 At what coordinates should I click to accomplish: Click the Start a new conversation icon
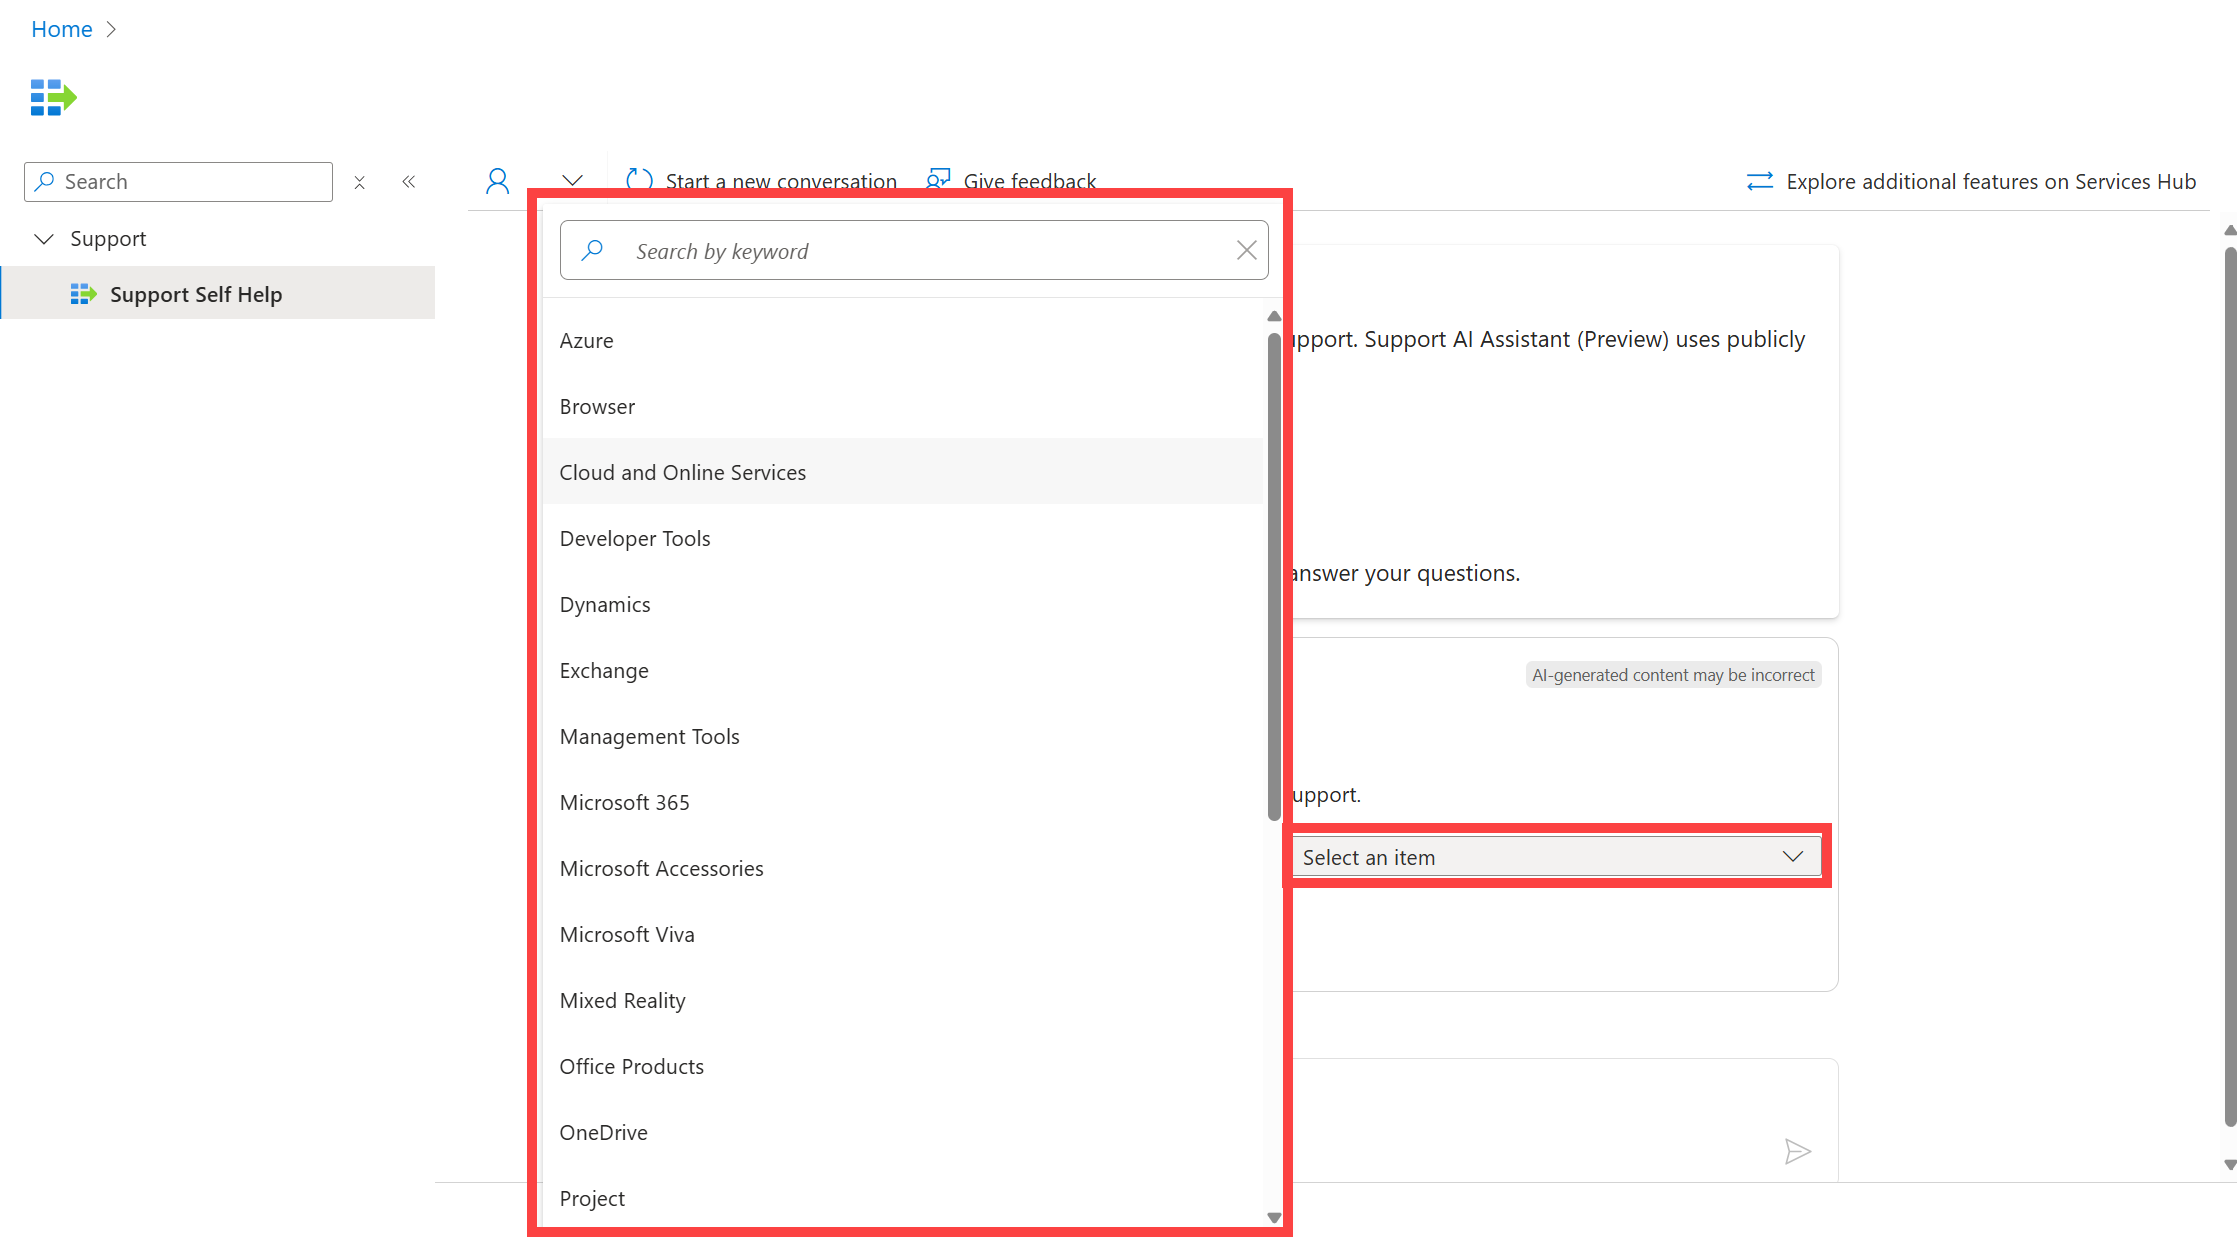click(x=640, y=181)
